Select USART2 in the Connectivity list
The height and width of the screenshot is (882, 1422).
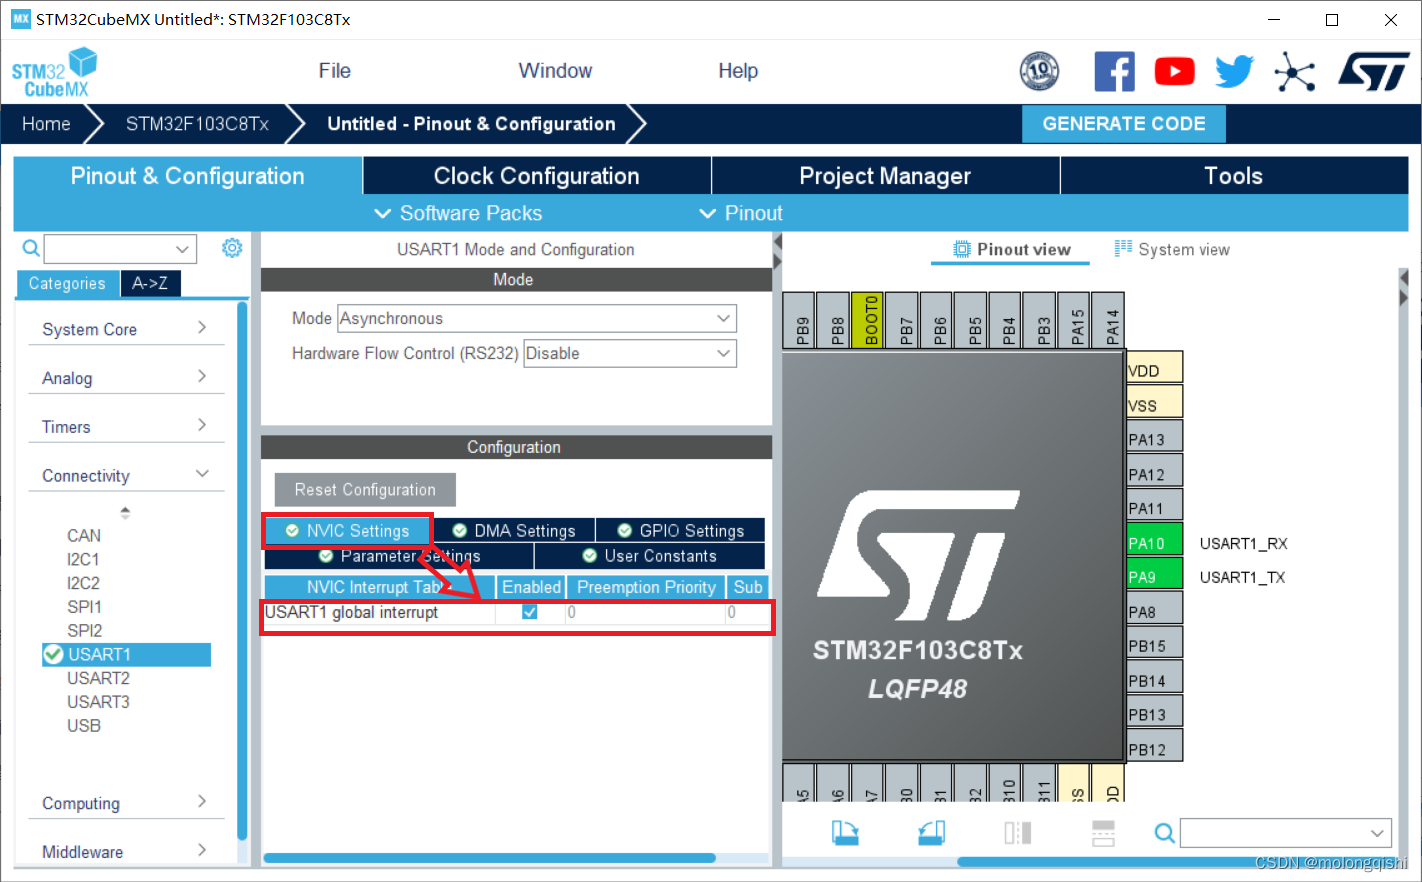click(x=98, y=678)
